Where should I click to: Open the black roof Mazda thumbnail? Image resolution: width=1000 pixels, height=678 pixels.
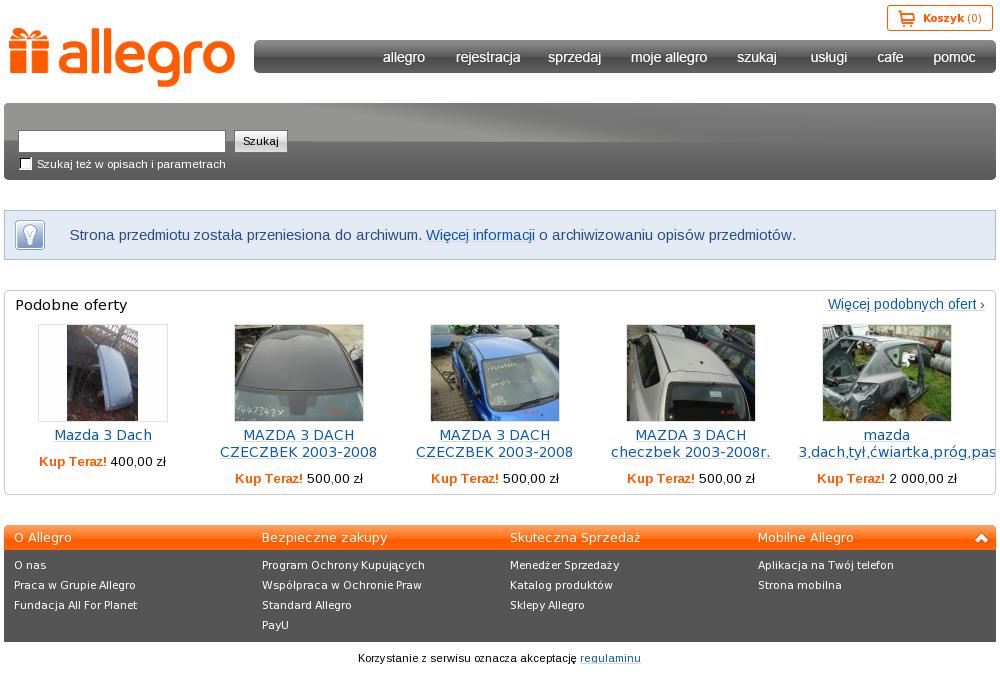coord(299,372)
